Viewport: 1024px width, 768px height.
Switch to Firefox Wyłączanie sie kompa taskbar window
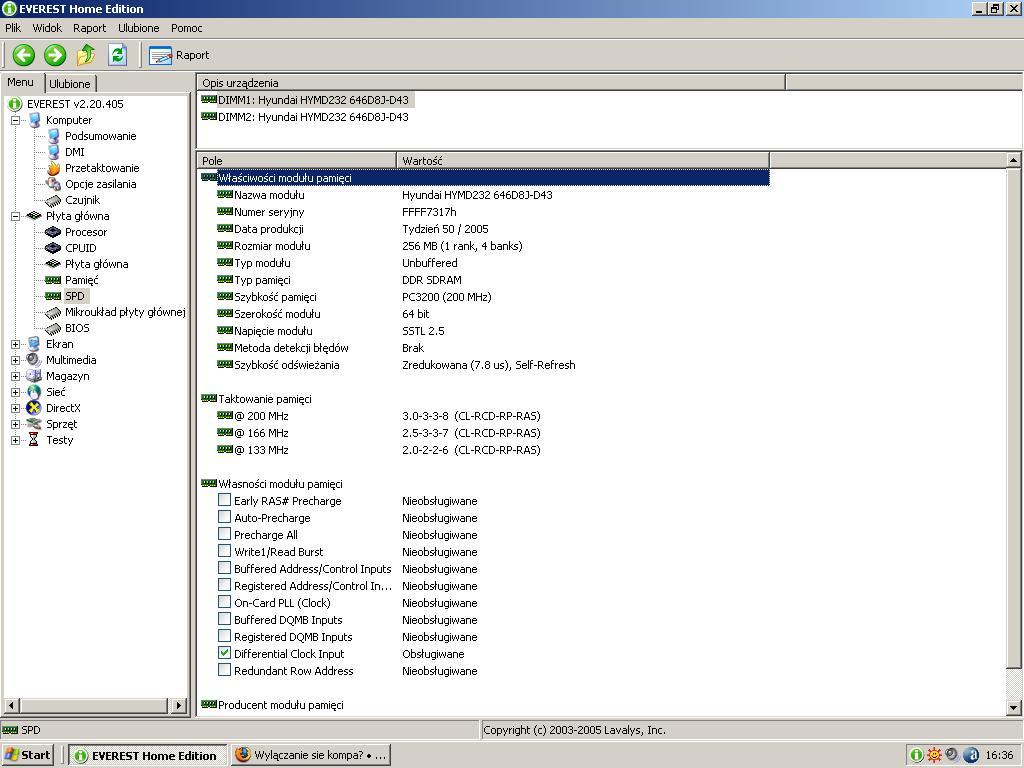(311, 756)
